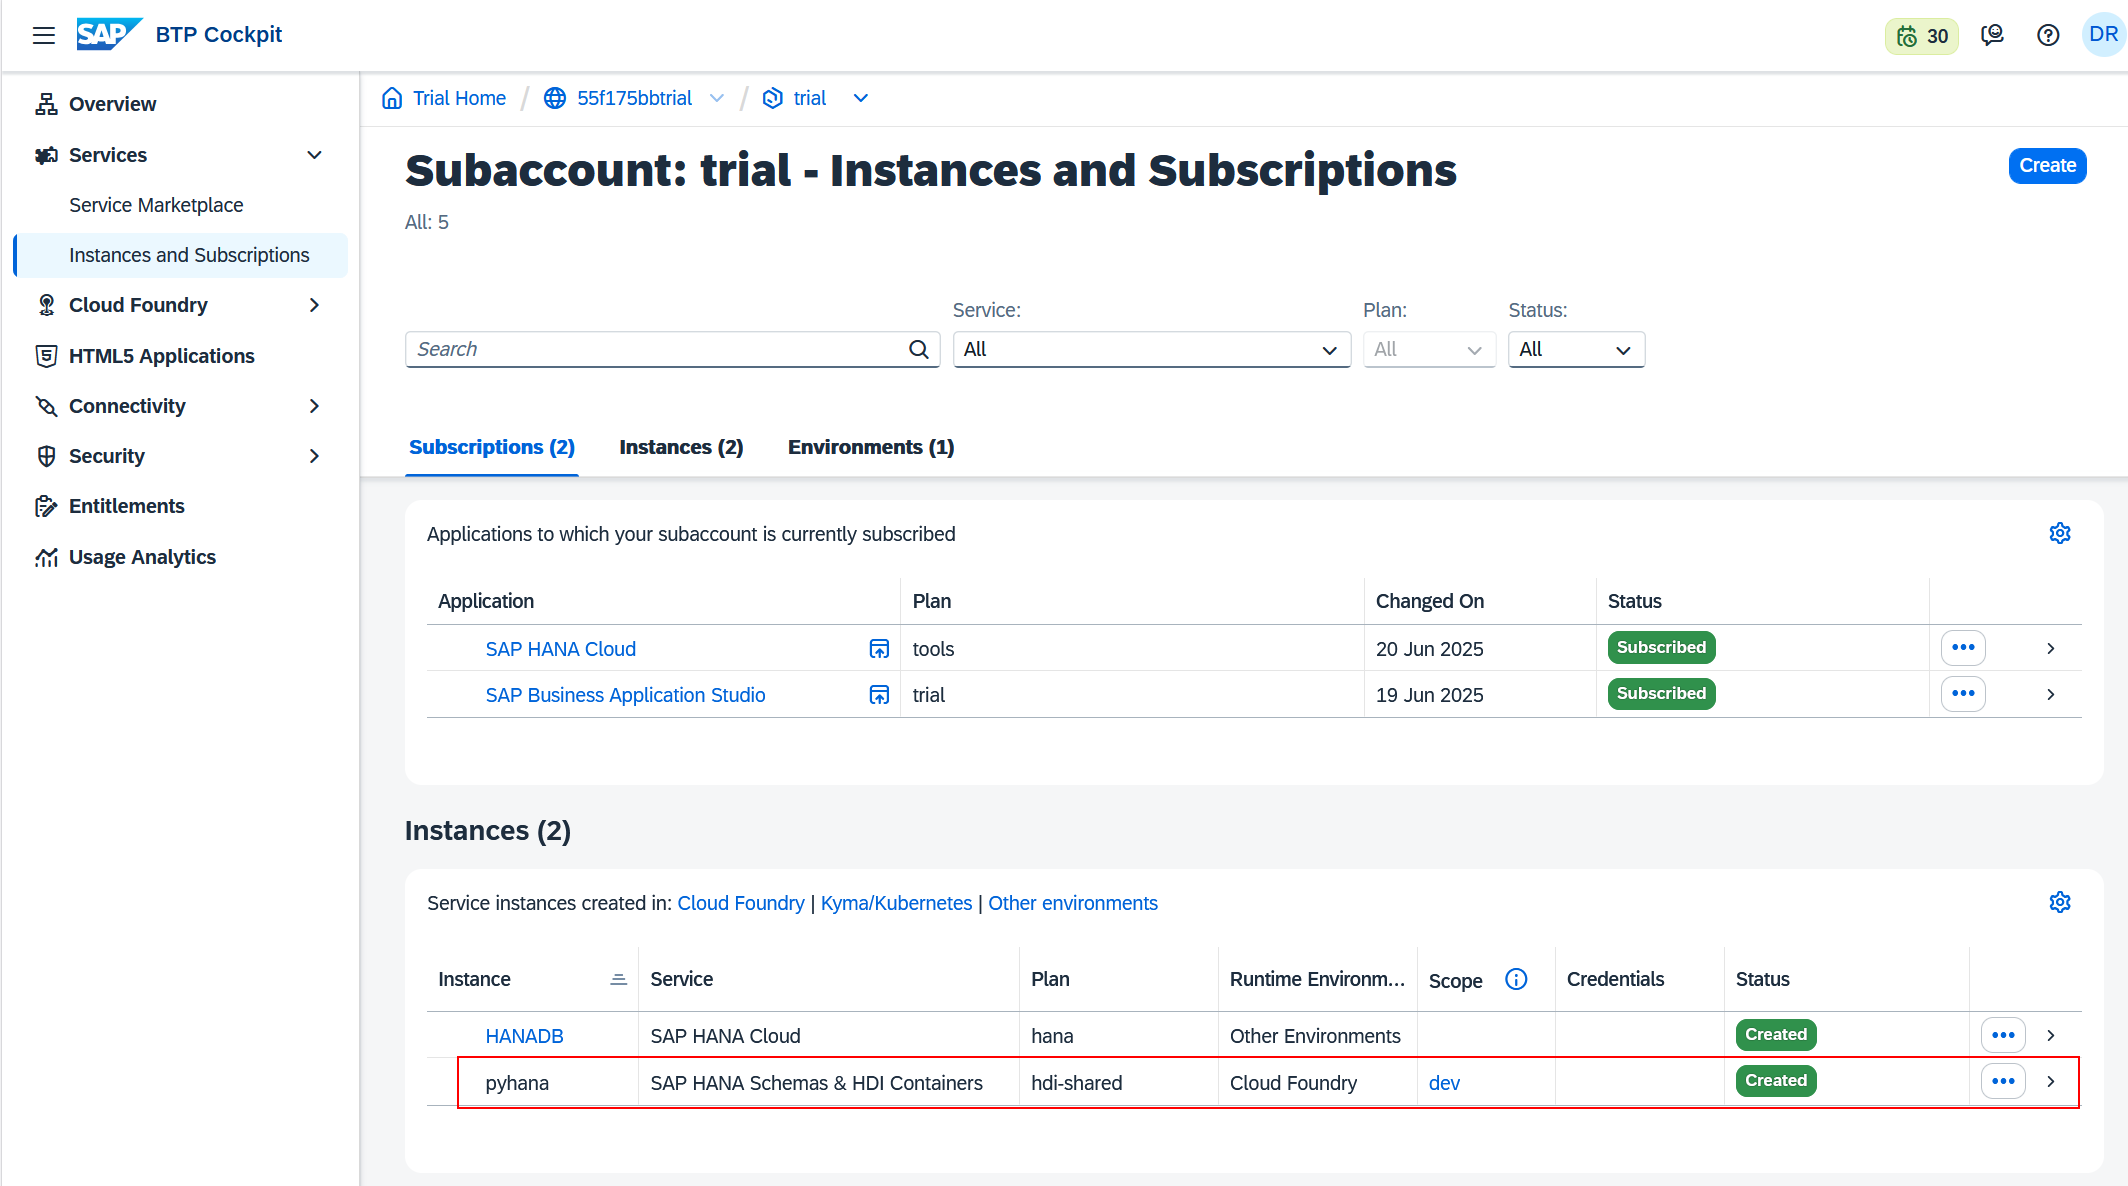The height and width of the screenshot is (1186, 2128).
Task: Click the Trial Home house icon
Action: tap(392, 98)
